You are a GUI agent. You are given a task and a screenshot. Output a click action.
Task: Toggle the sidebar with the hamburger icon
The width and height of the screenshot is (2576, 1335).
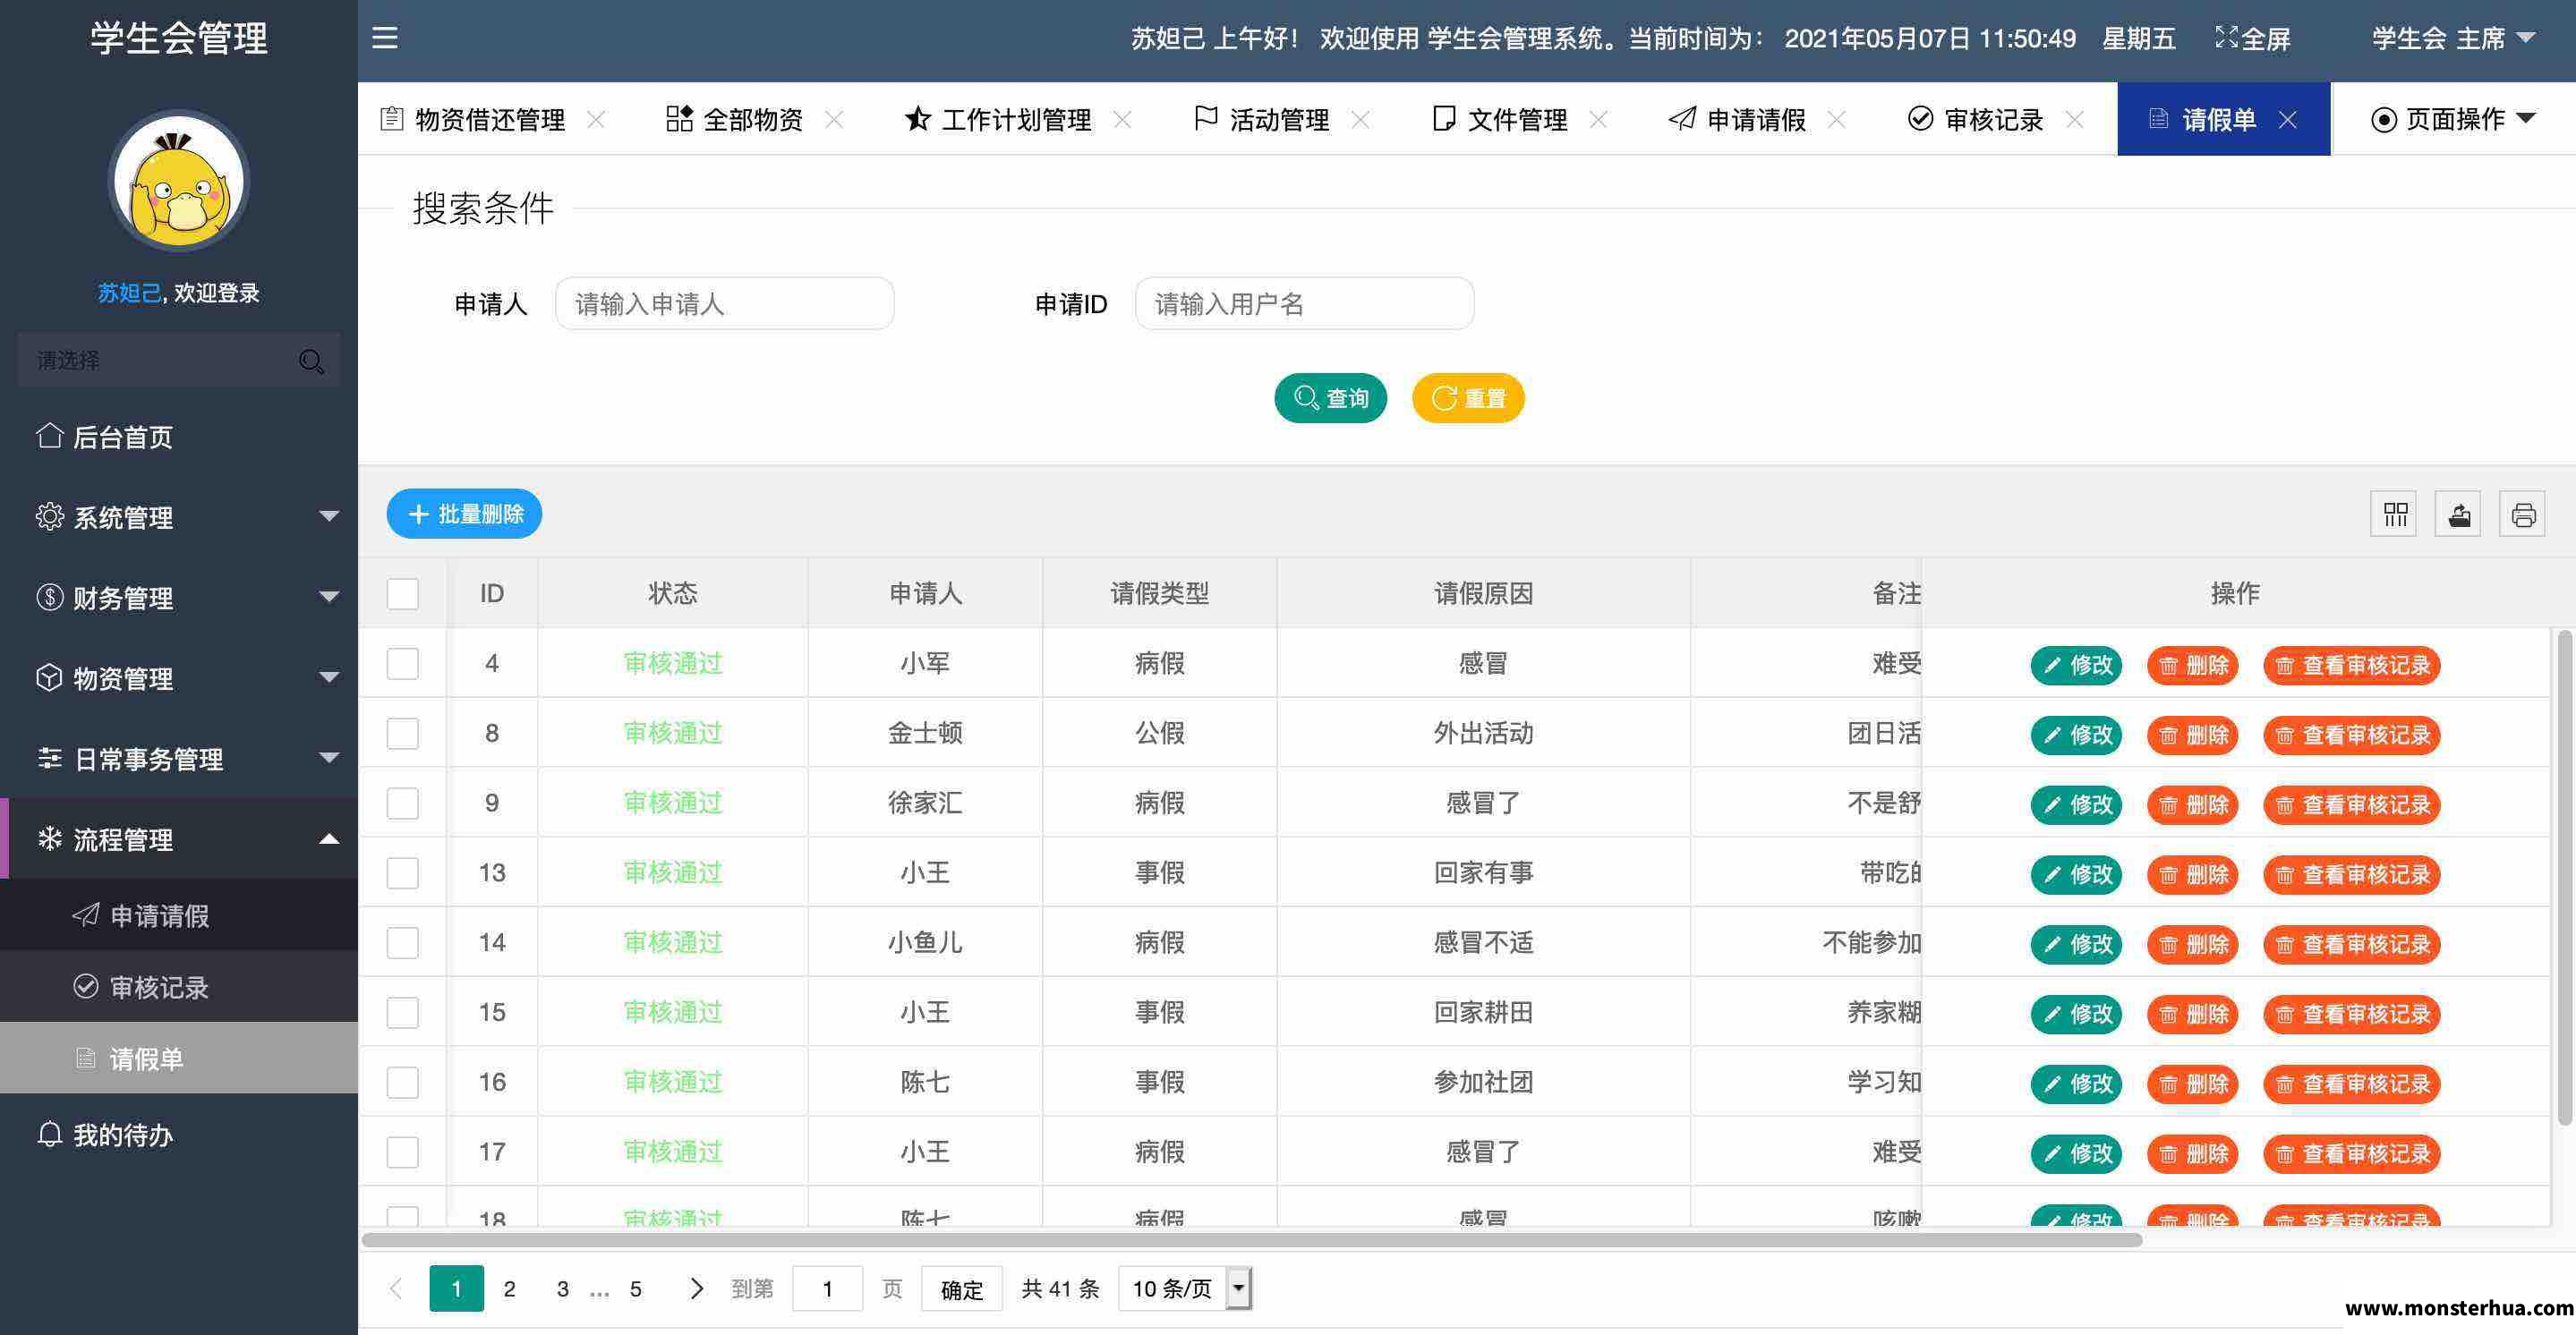385,38
